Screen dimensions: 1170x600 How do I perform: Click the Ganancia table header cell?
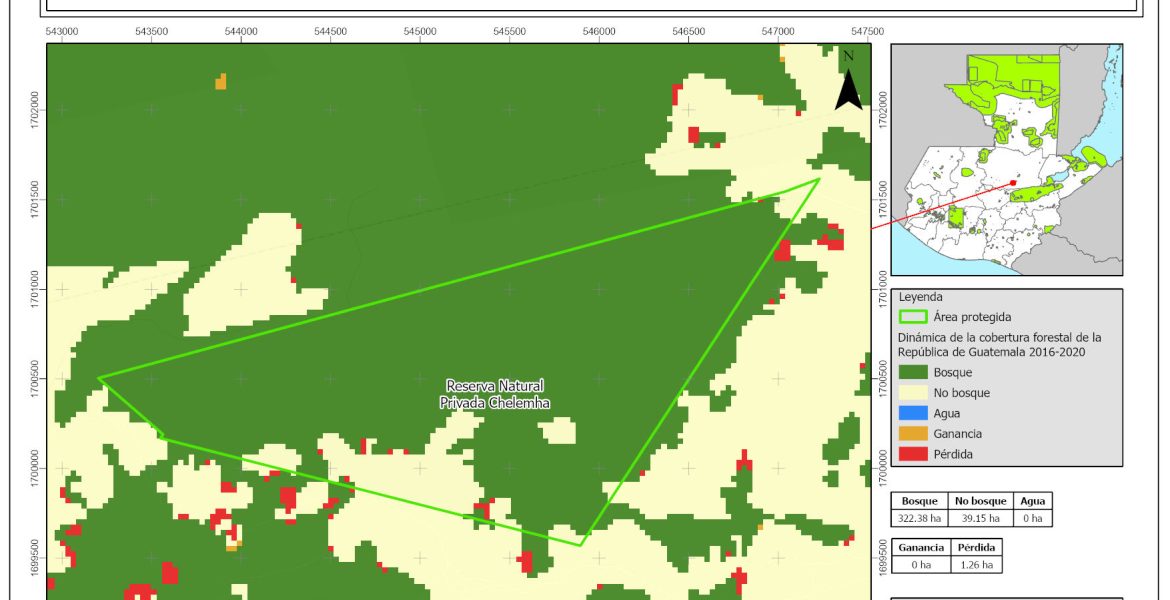[920, 548]
